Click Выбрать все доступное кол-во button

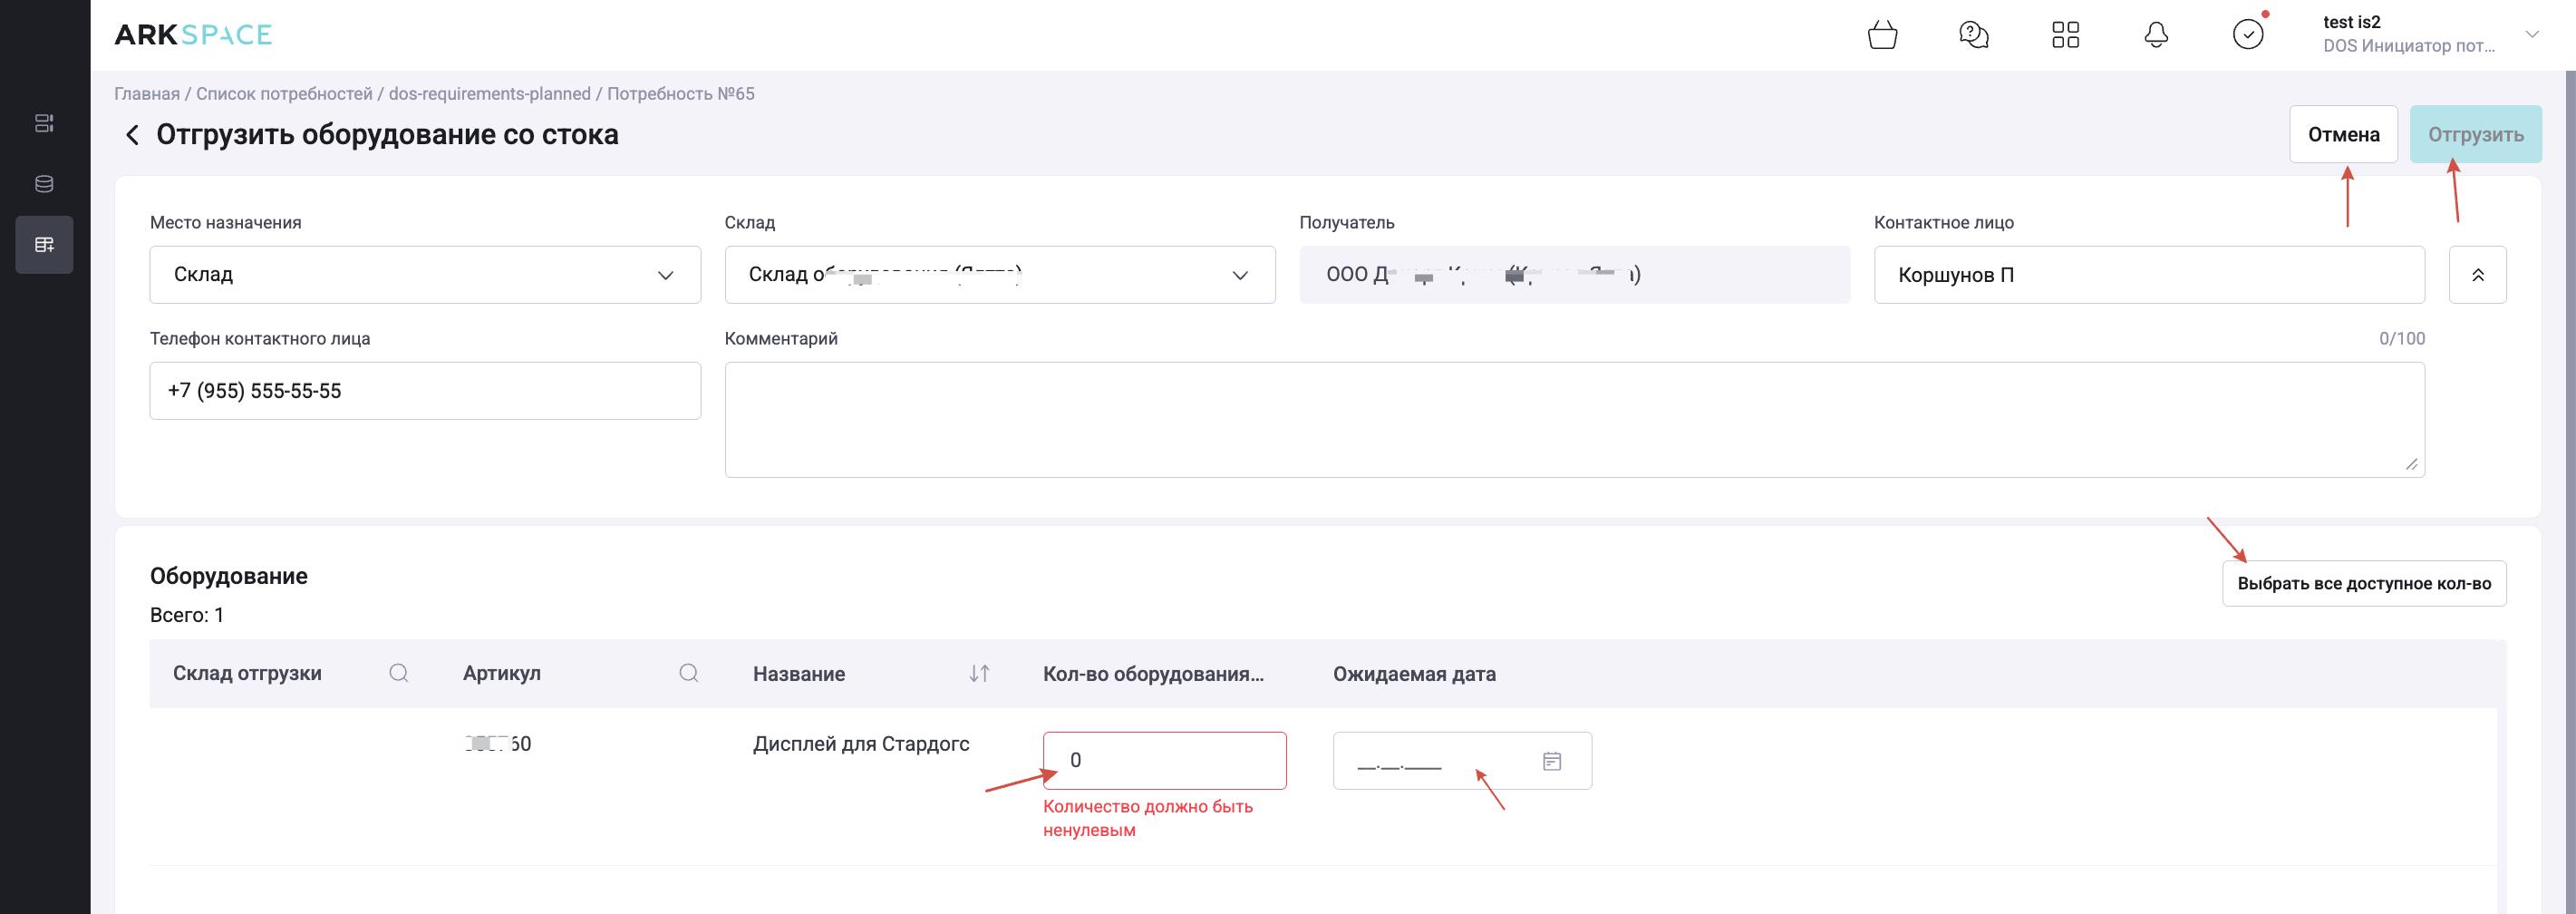click(2363, 584)
